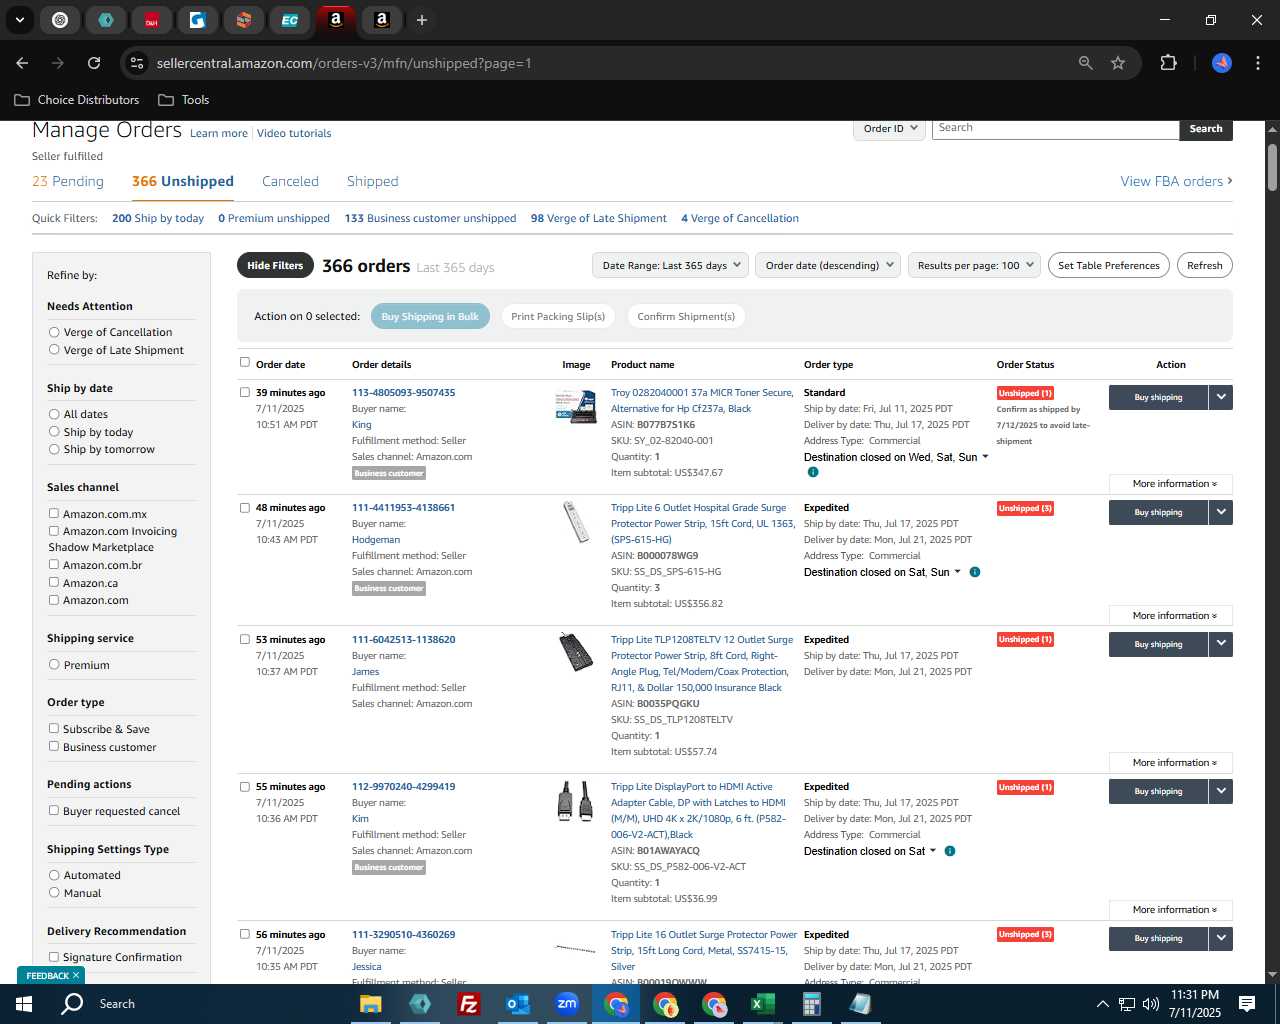Open the browser extensions puzzle icon
This screenshot has height=1024, width=1280.
pyautogui.click(x=1168, y=63)
